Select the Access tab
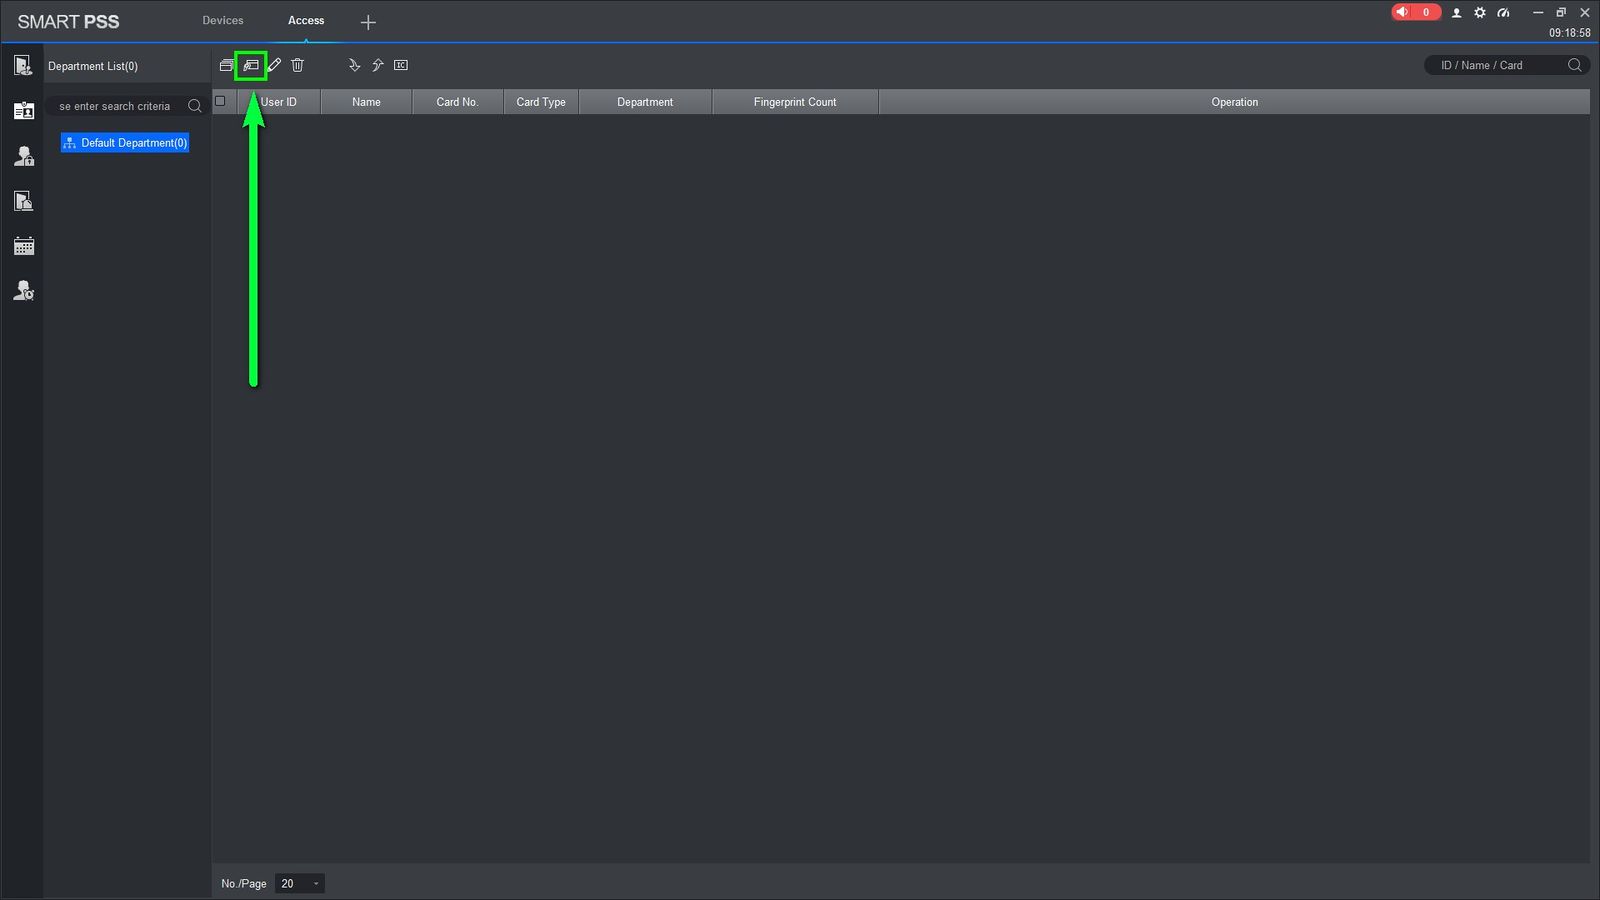Image resolution: width=1600 pixels, height=900 pixels. point(306,20)
